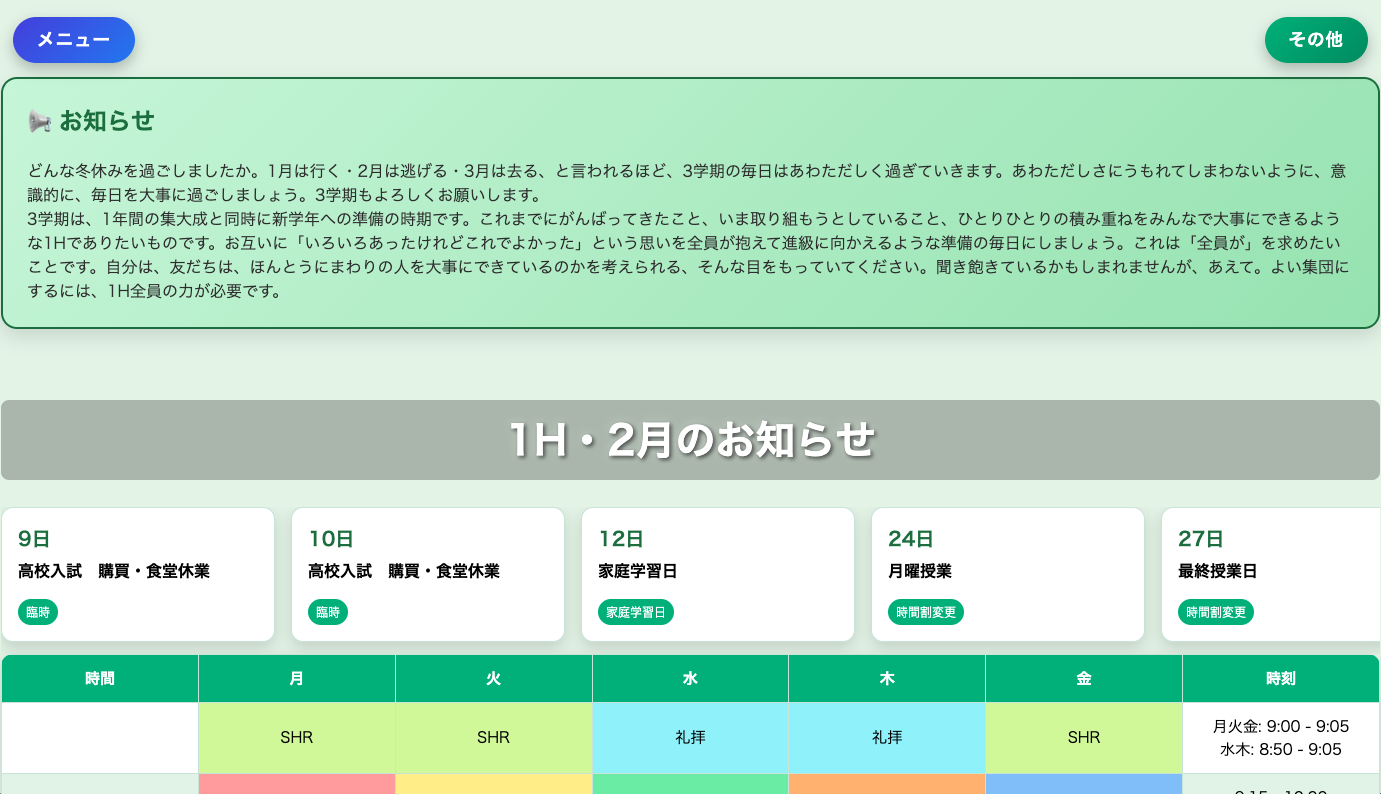Screen dimensions: 1381x794
Task: Click the 時刻 column showing 9:00 - 9:05
Action: [1282, 737]
